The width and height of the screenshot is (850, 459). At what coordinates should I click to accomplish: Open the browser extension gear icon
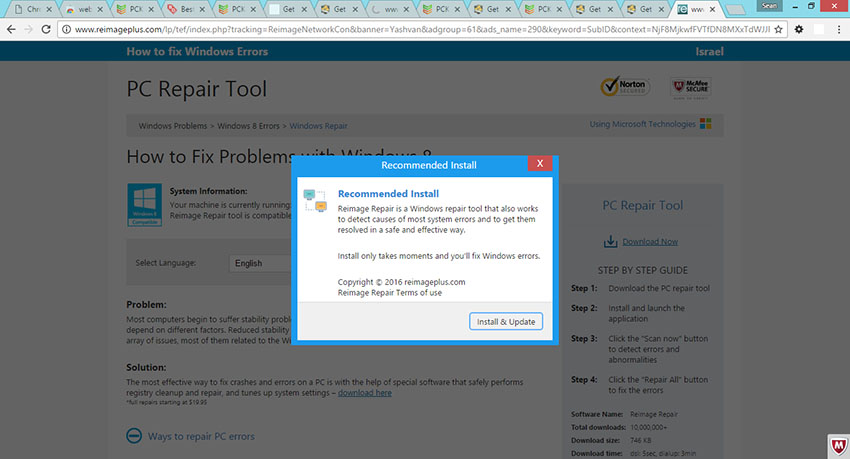(799, 29)
